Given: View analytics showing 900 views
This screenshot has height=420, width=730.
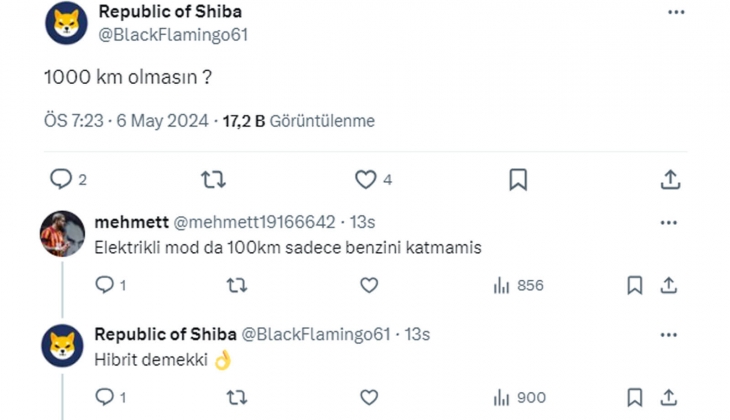Looking at the screenshot, I should pyautogui.click(x=518, y=398).
